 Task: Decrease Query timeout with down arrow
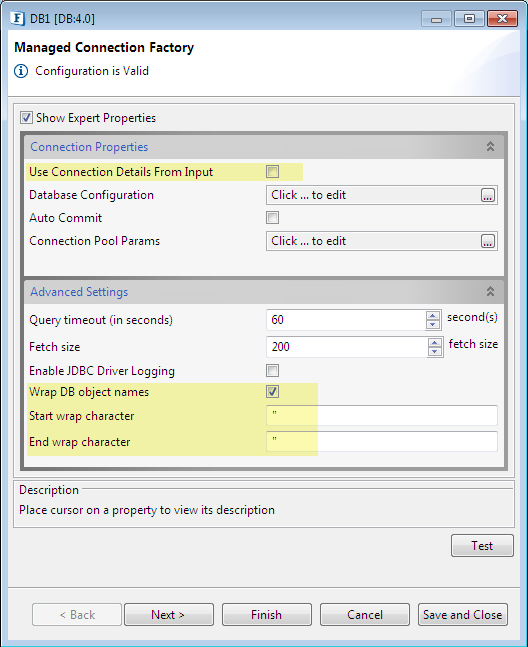[433, 325]
